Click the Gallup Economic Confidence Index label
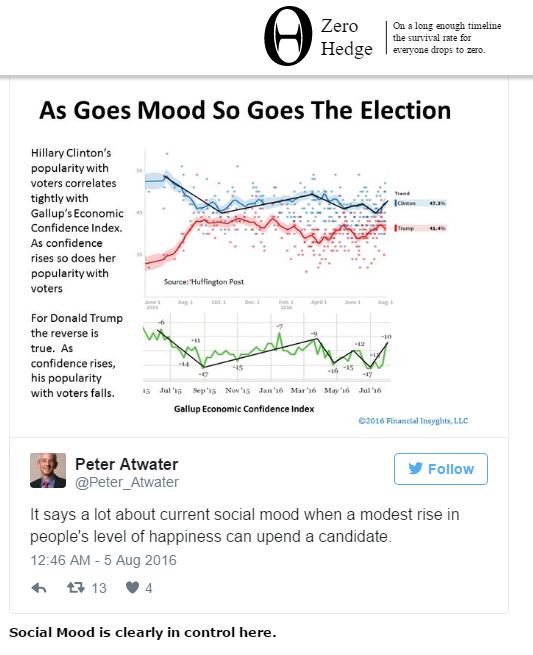 pyautogui.click(x=244, y=409)
